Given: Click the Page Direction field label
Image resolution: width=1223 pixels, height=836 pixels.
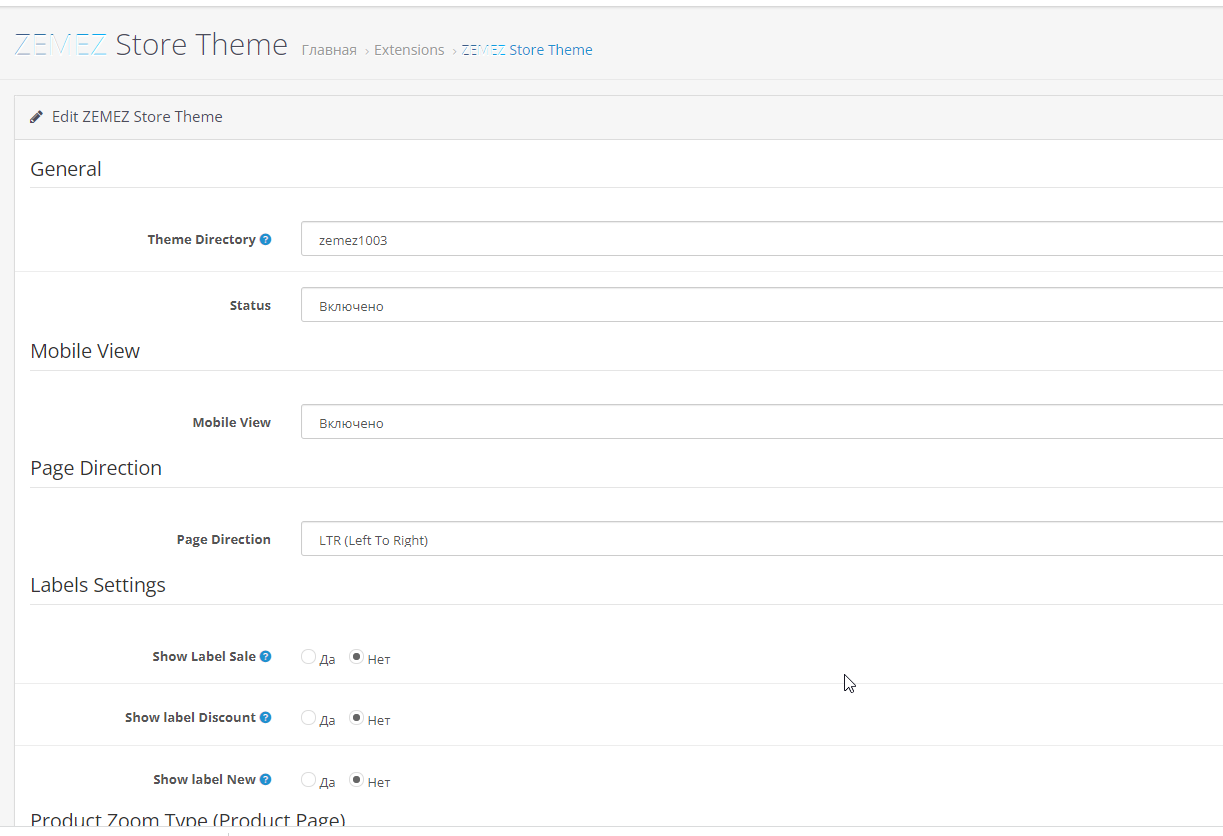Looking at the screenshot, I should 223,540.
